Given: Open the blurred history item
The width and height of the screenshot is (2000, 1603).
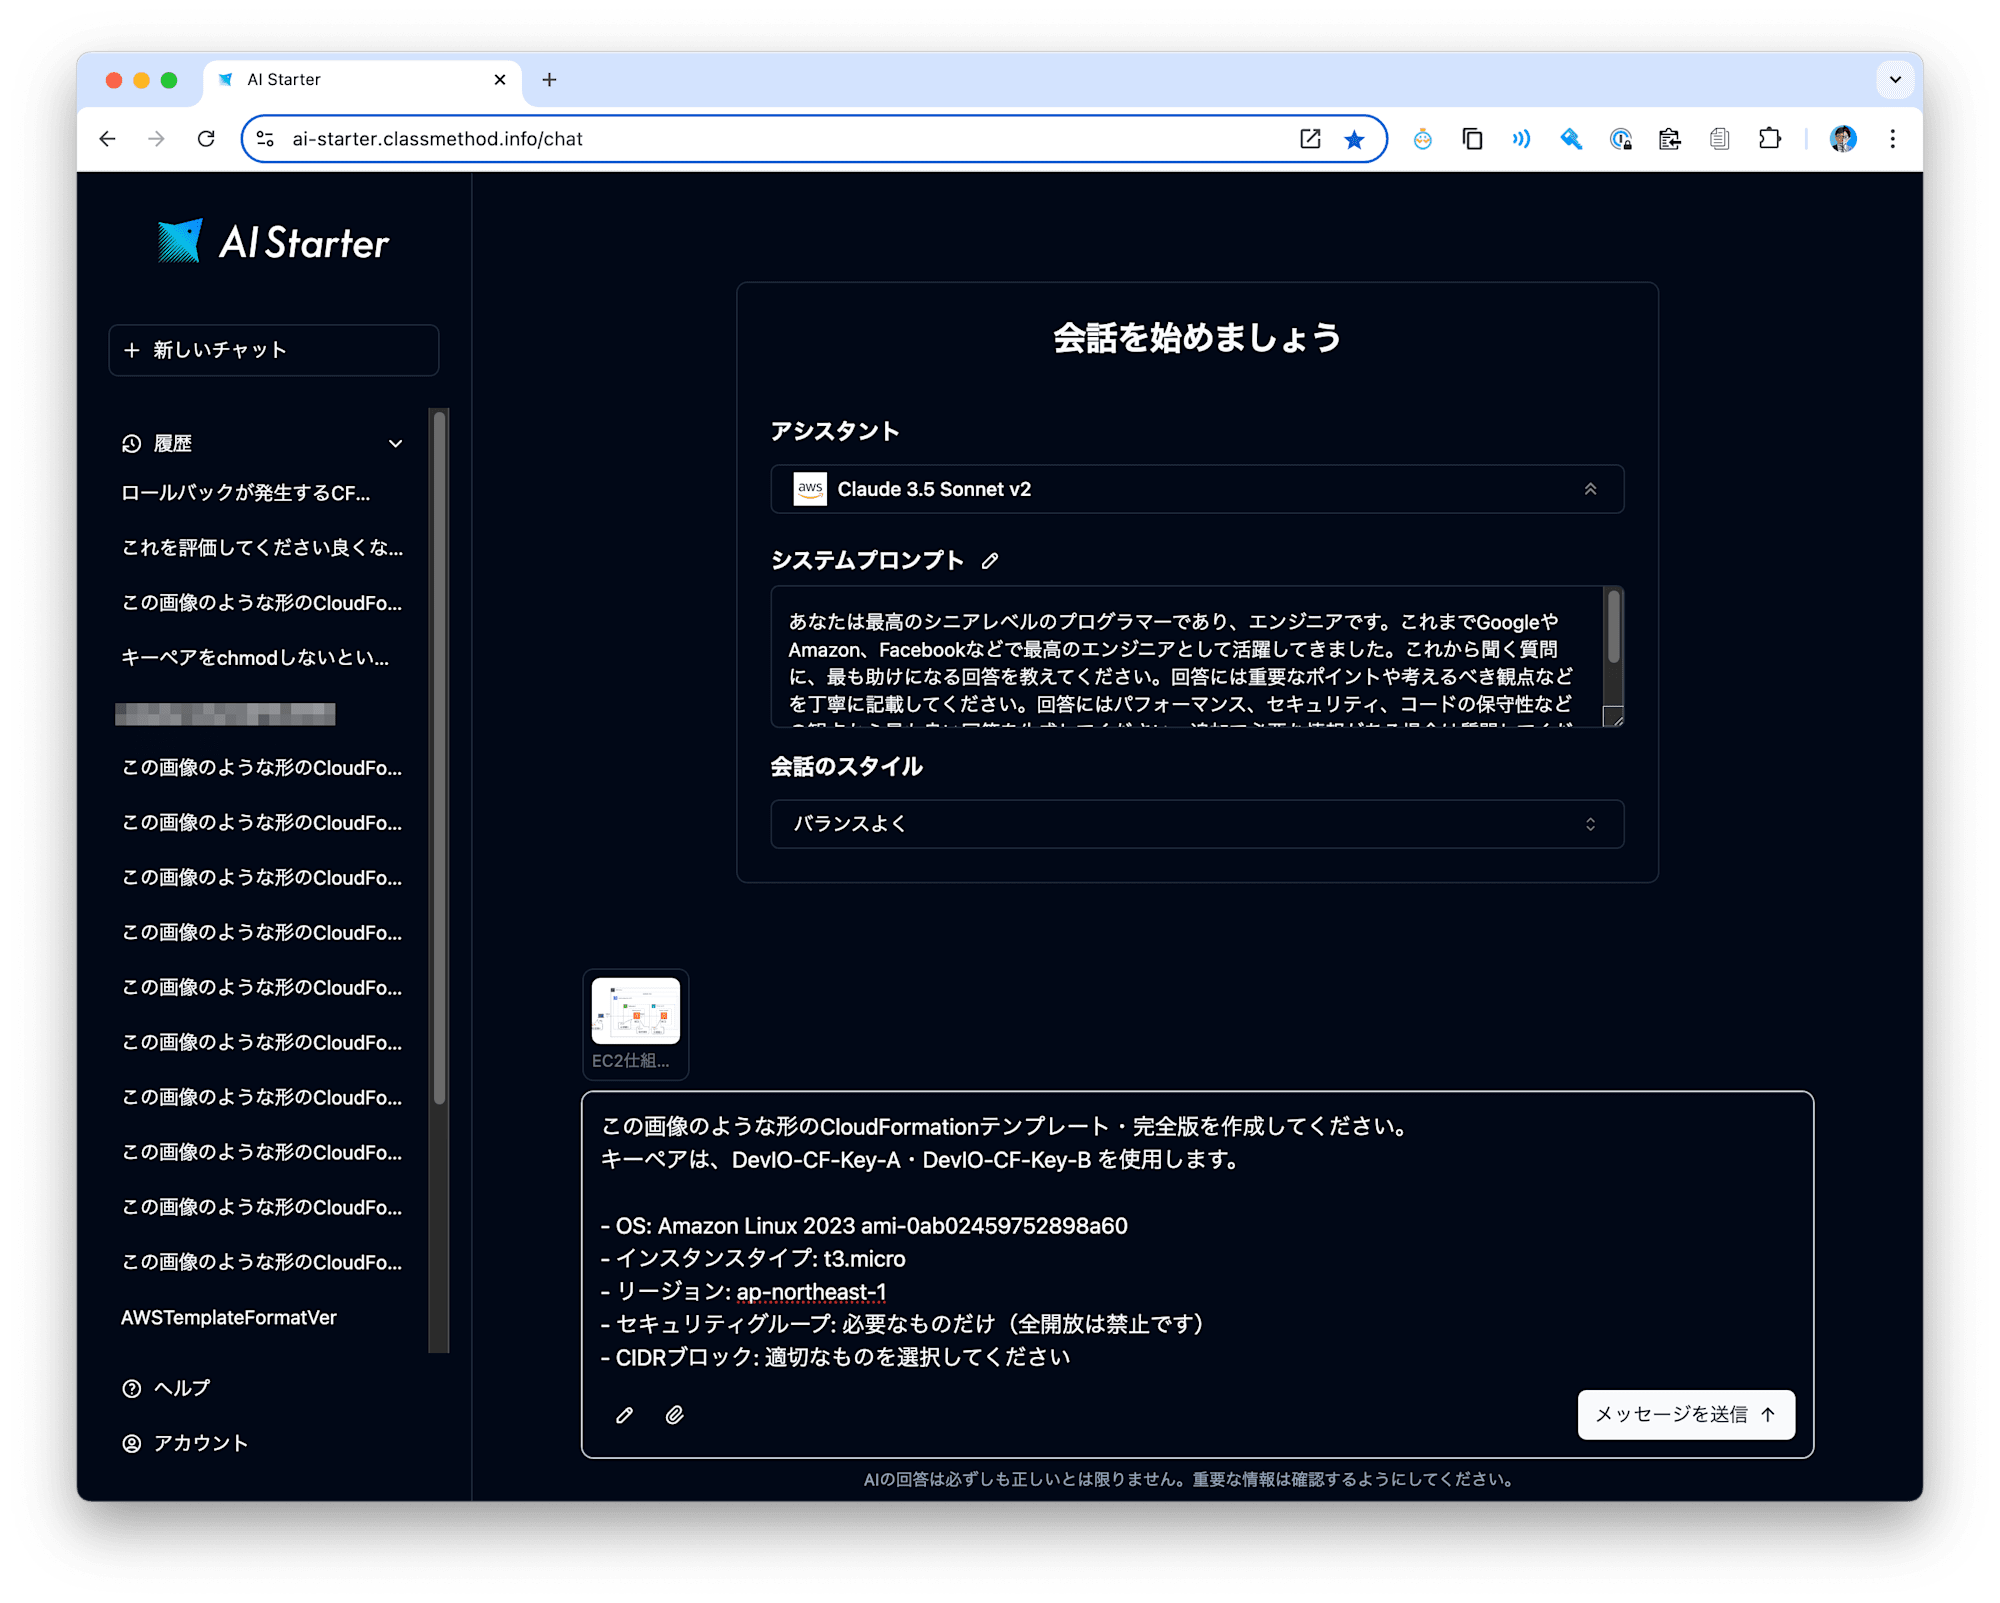Looking at the screenshot, I should click(225, 714).
